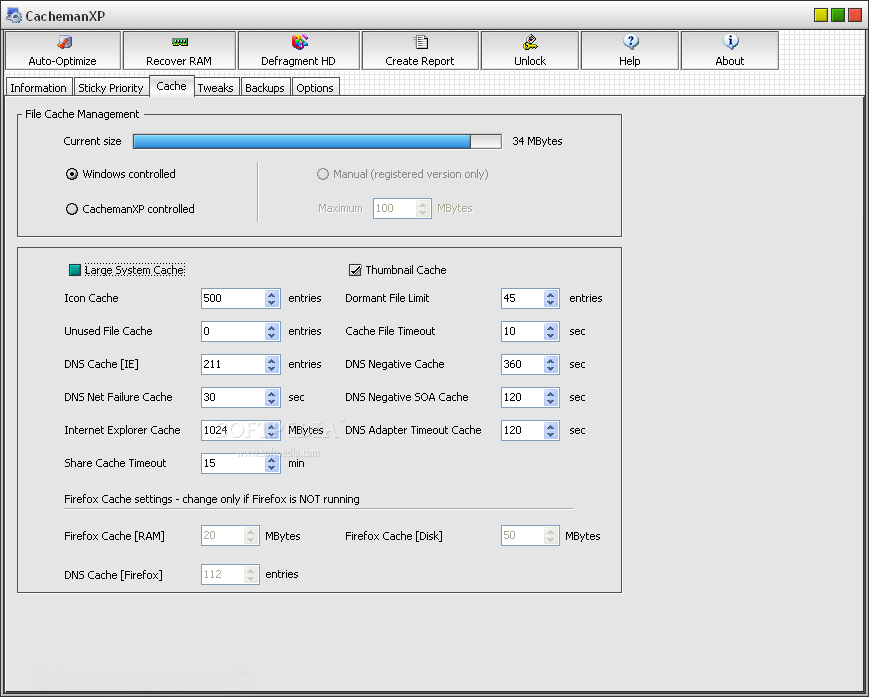Click the Firefox Cache [Disk] spinner arrows
This screenshot has width=869, height=697.
click(x=551, y=536)
